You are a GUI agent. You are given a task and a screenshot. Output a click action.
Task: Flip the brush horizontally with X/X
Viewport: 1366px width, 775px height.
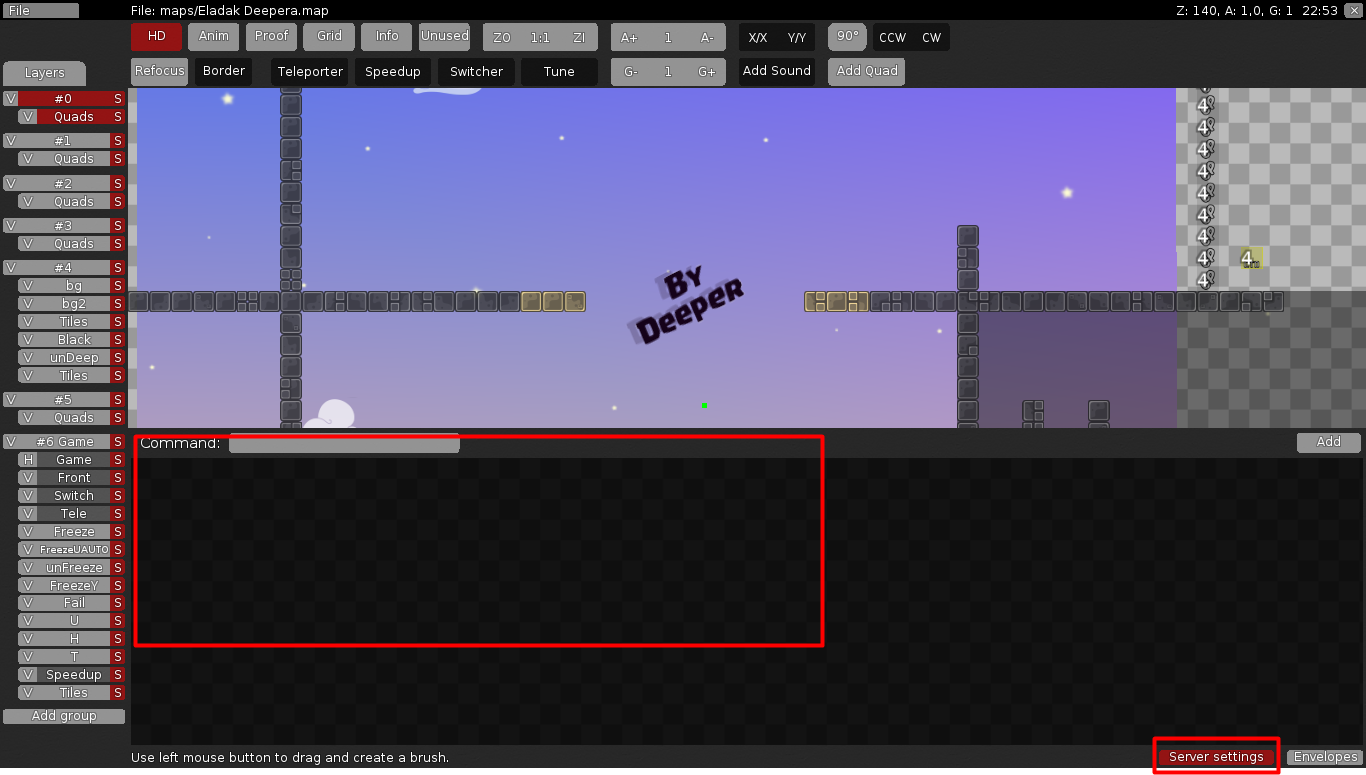tap(756, 36)
